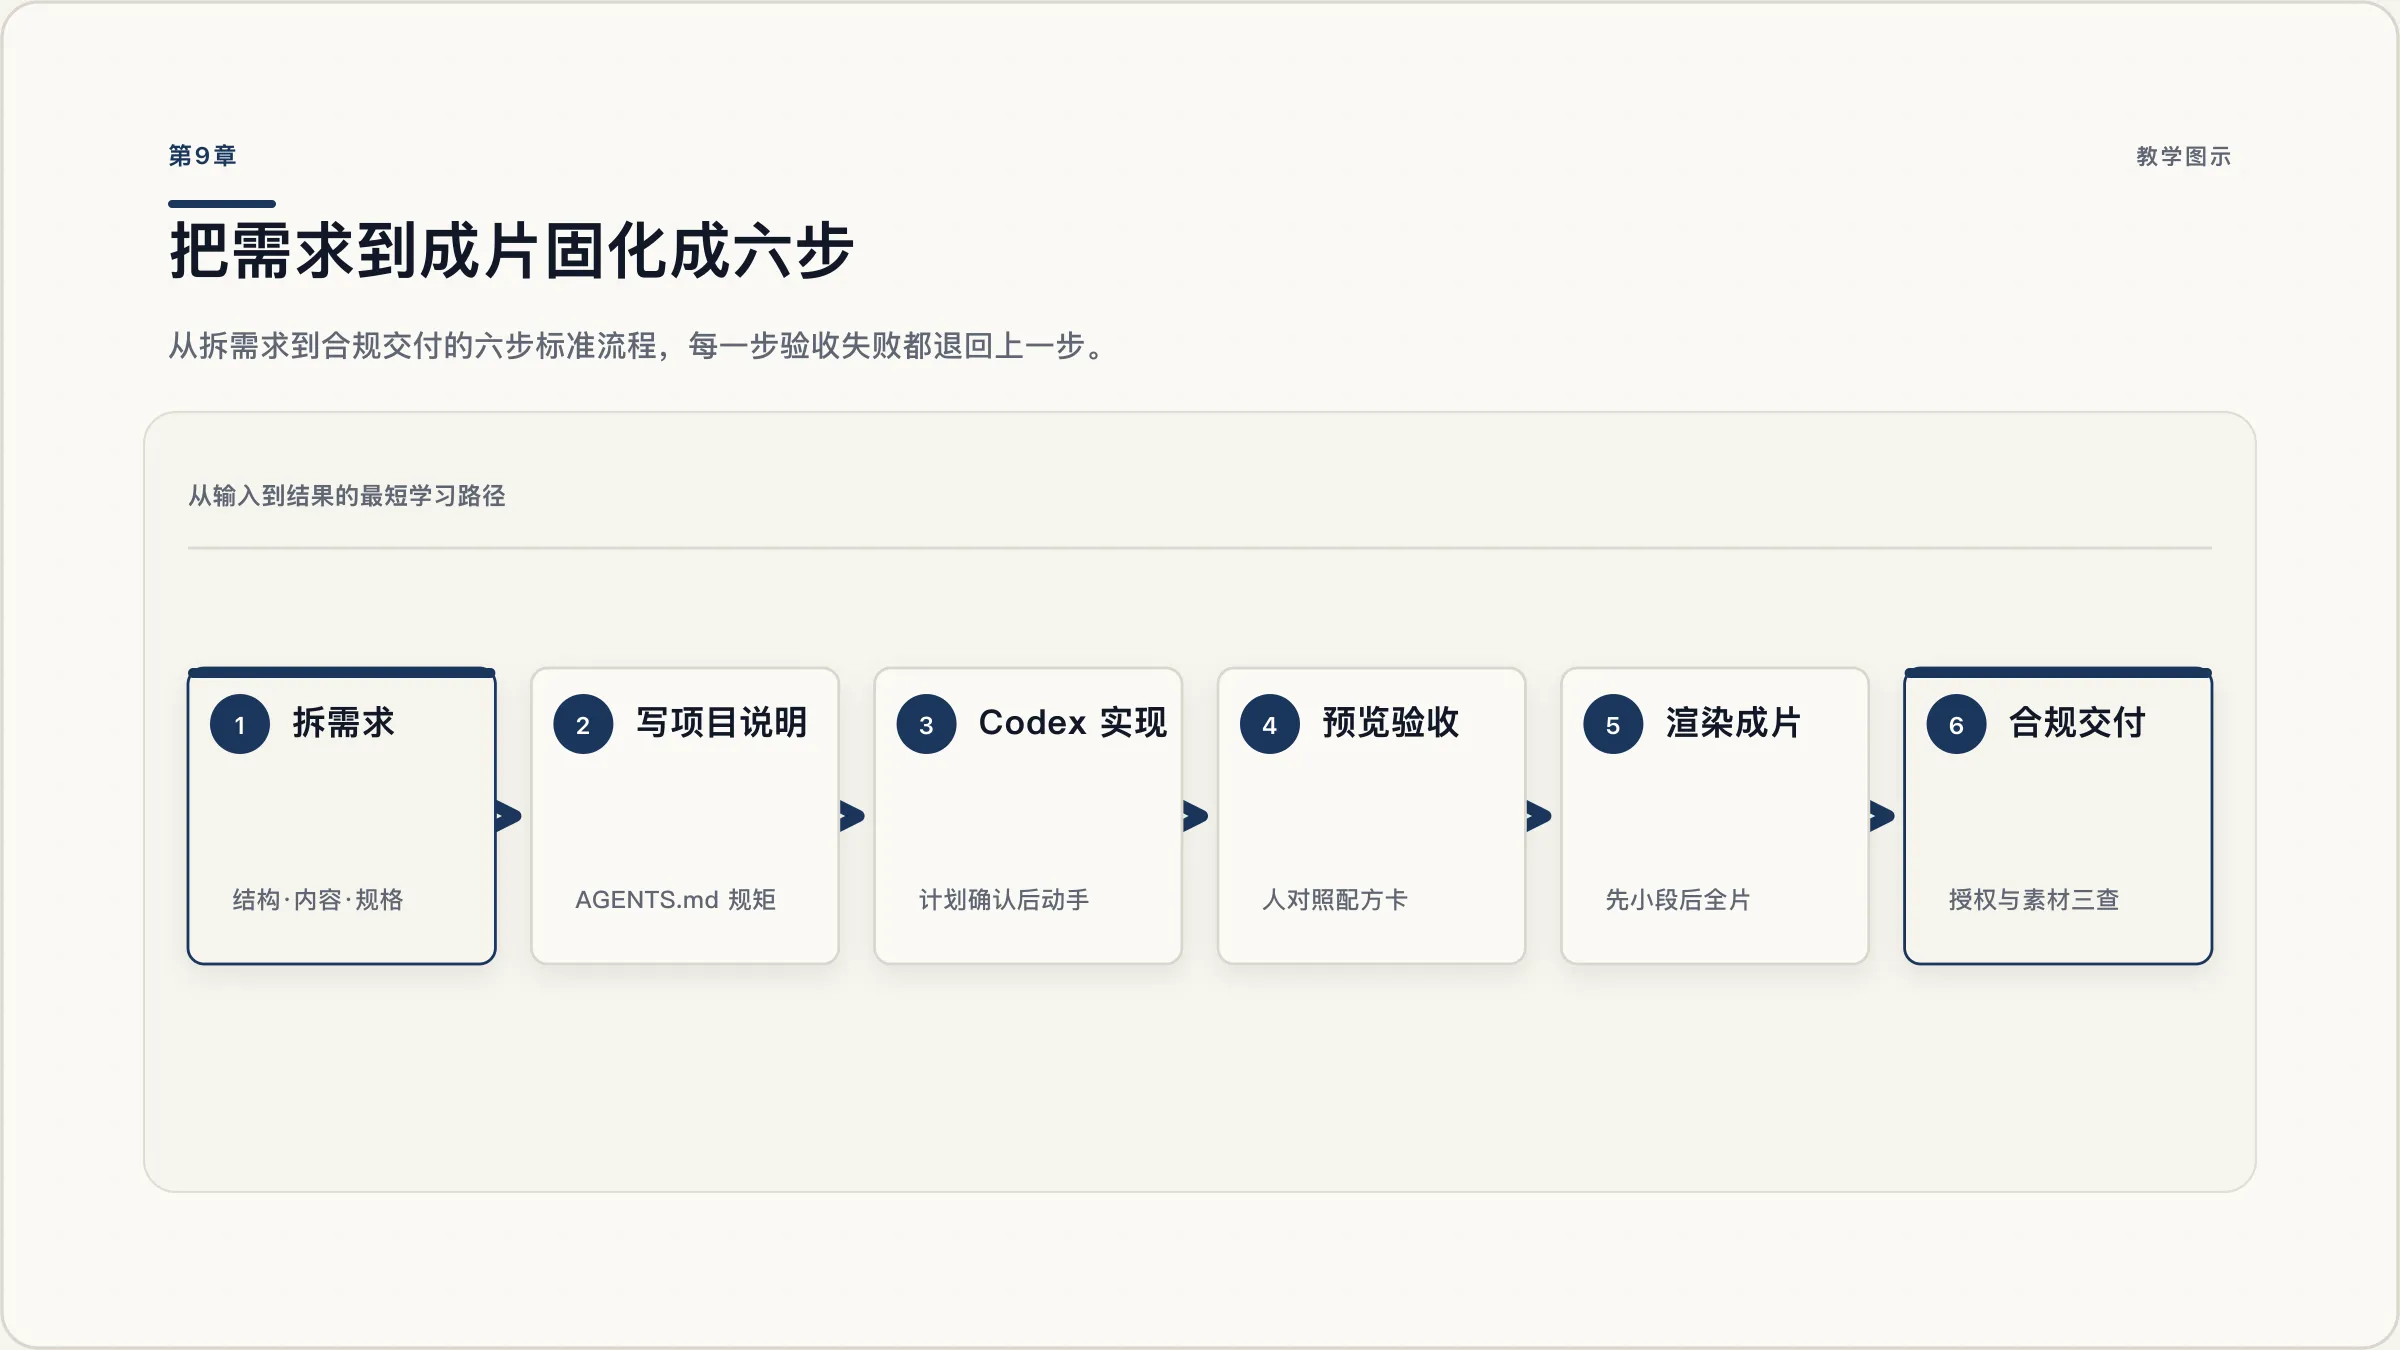Click the step 6 number badge
Viewport: 2400px width, 1350px height.
tap(1956, 724)
